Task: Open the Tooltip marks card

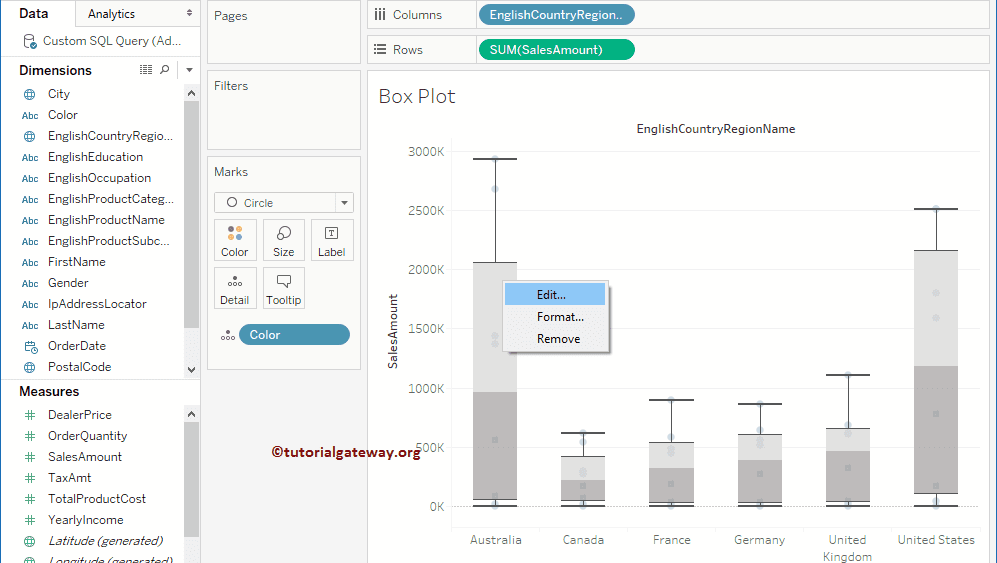Action: tap(284, 288)
